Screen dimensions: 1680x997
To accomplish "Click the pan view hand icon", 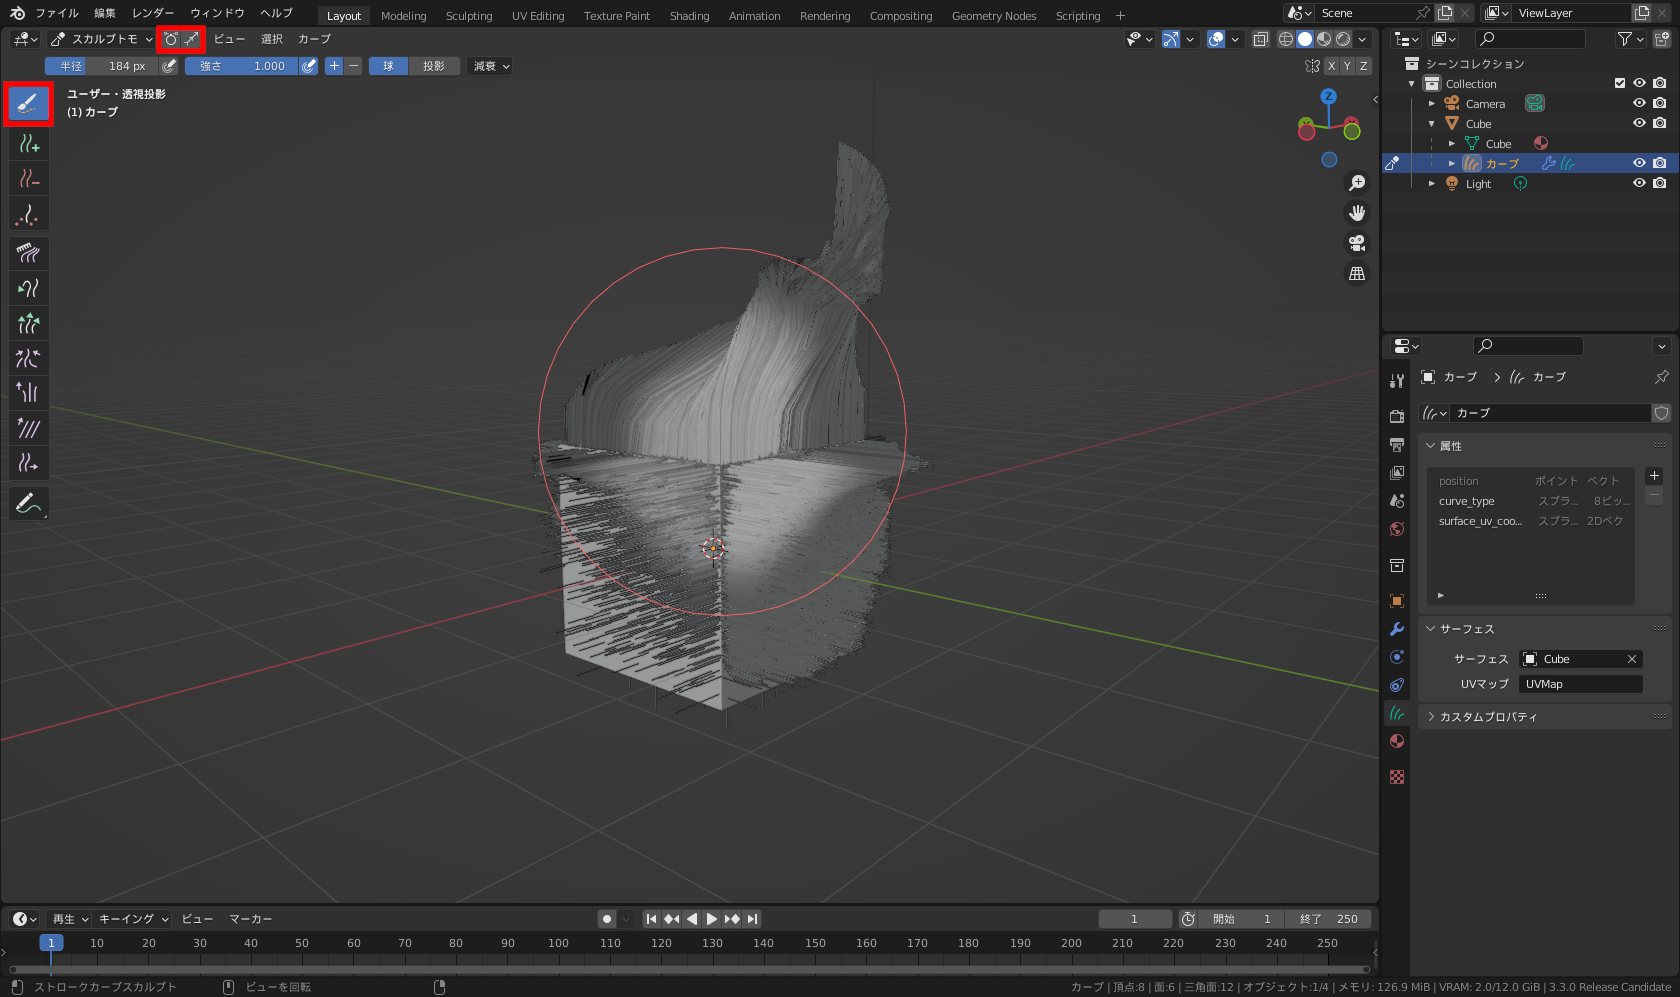I will [x=1357, y=213].
